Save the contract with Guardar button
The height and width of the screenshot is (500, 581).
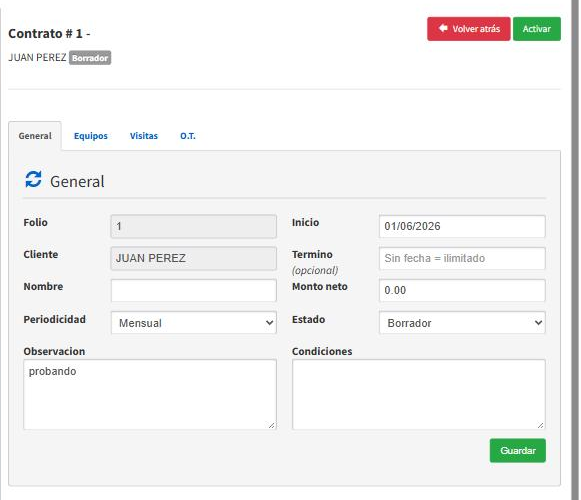pyautogui.click(x=518, y=450)
